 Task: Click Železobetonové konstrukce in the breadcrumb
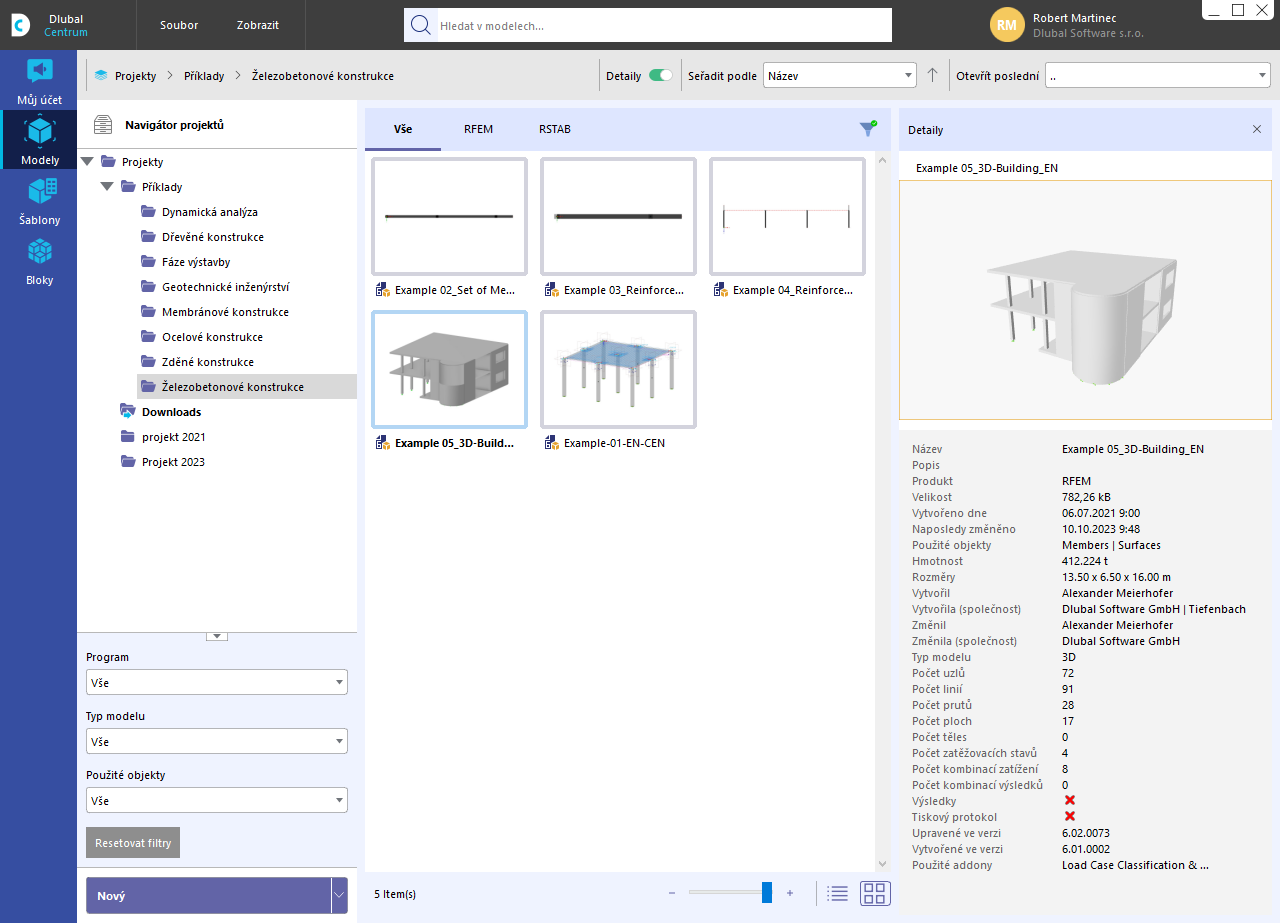[x=323, y=76]
